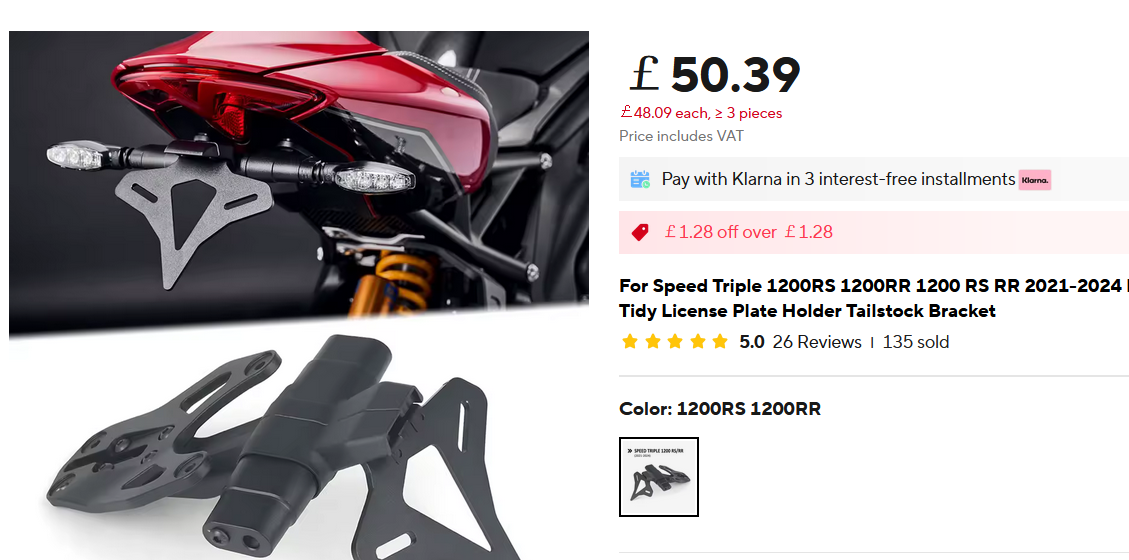The height and width of the screenshot is (560, 1129).
Task: Click the Speed Triple license plate holder title
Action: point(874,299)
